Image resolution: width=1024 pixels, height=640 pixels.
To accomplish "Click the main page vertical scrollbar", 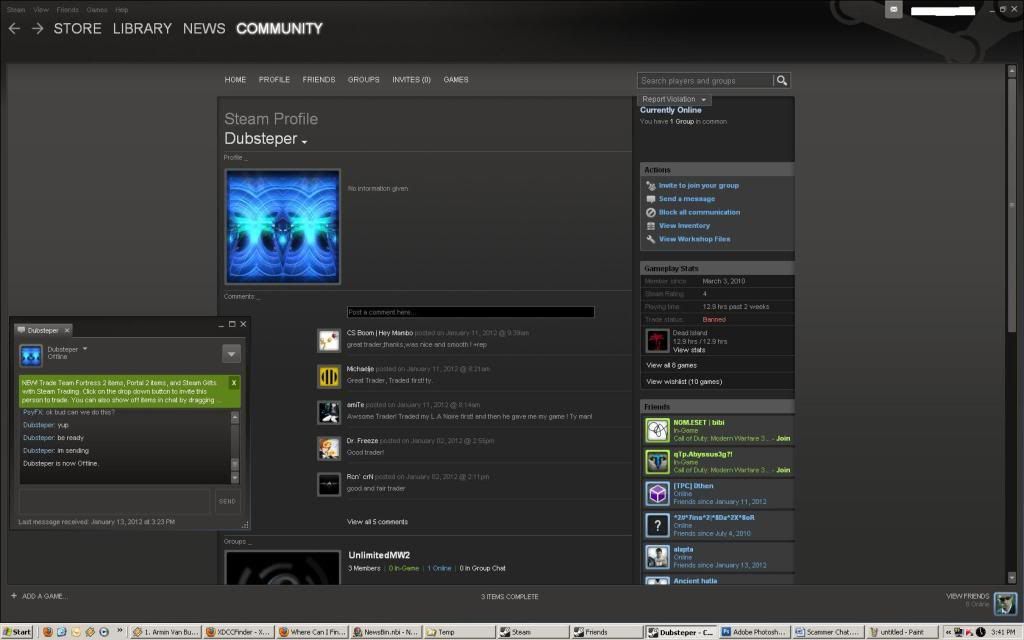I will [1012, 324].
